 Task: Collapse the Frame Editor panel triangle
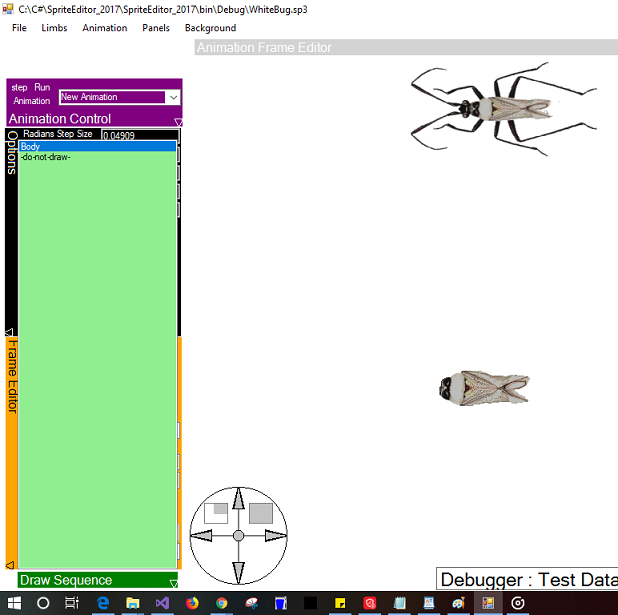click(x=9, y=565)
